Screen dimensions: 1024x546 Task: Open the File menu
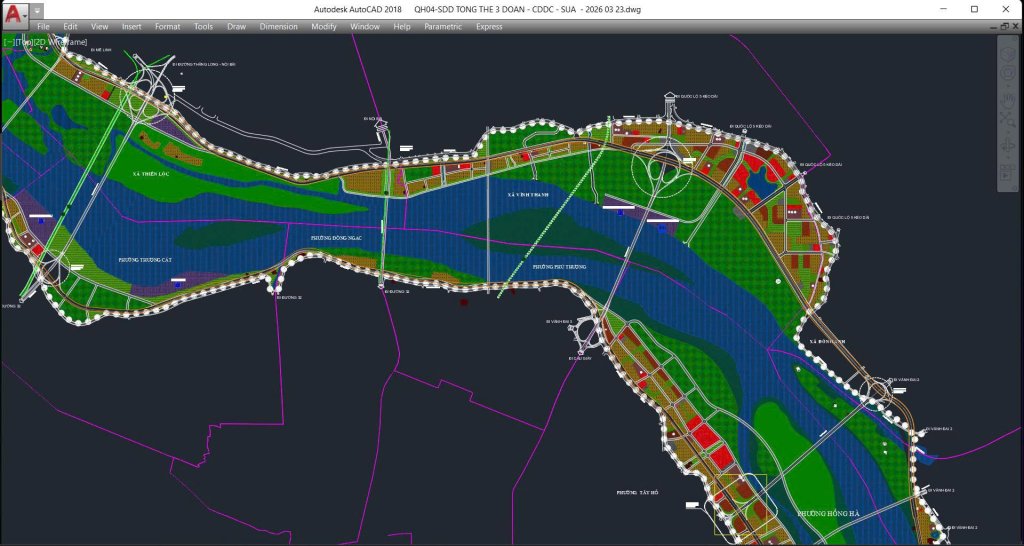[x=43, y=27]
